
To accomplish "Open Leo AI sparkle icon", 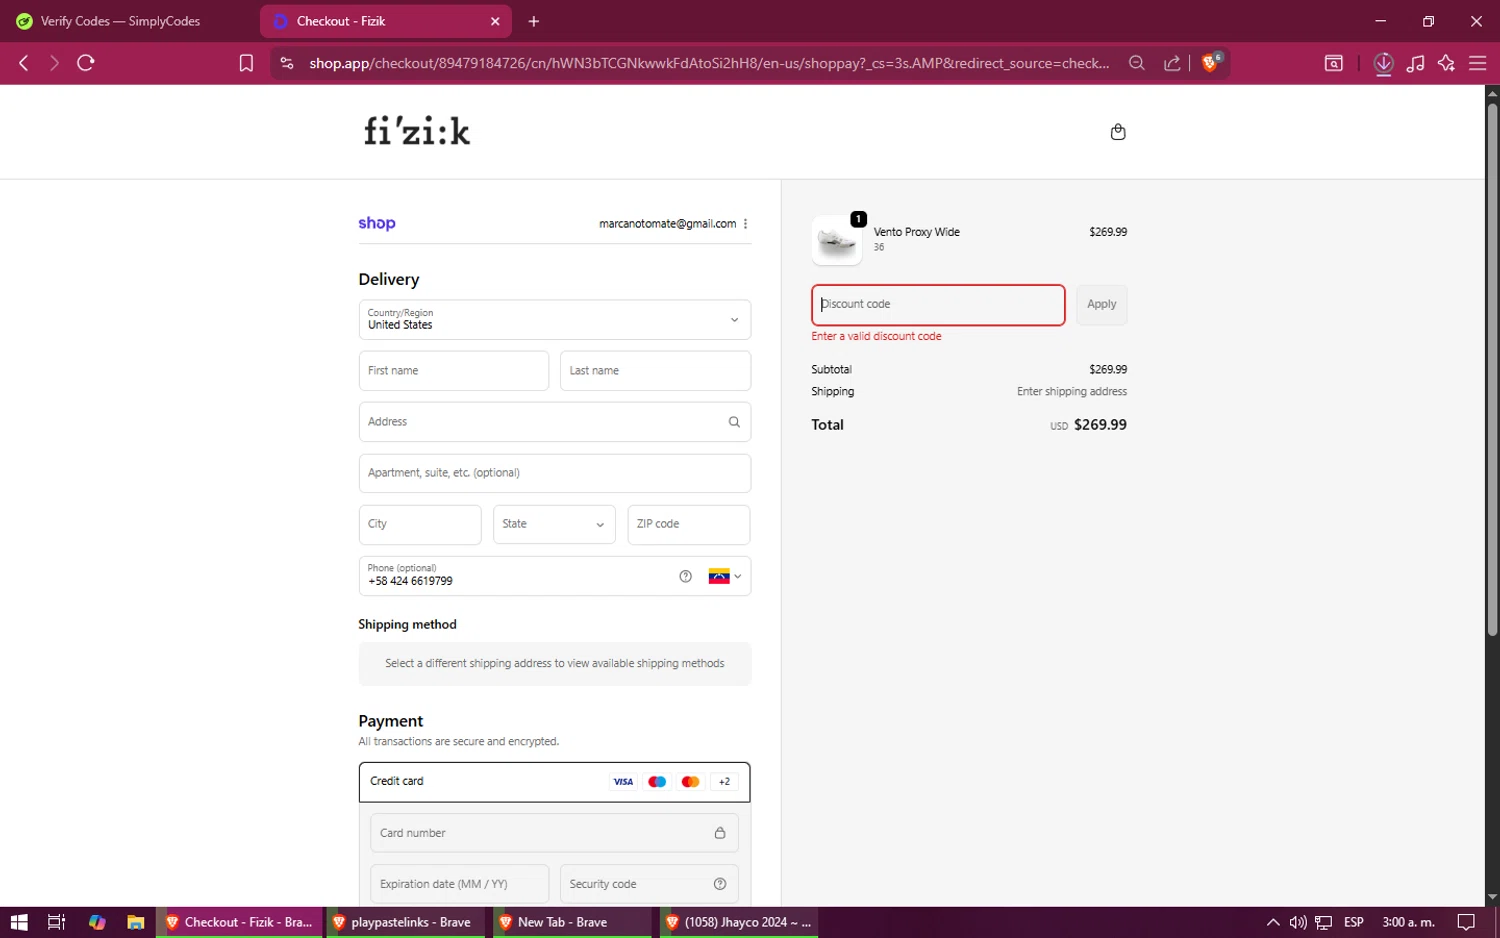I will [x=1446, y=63].
